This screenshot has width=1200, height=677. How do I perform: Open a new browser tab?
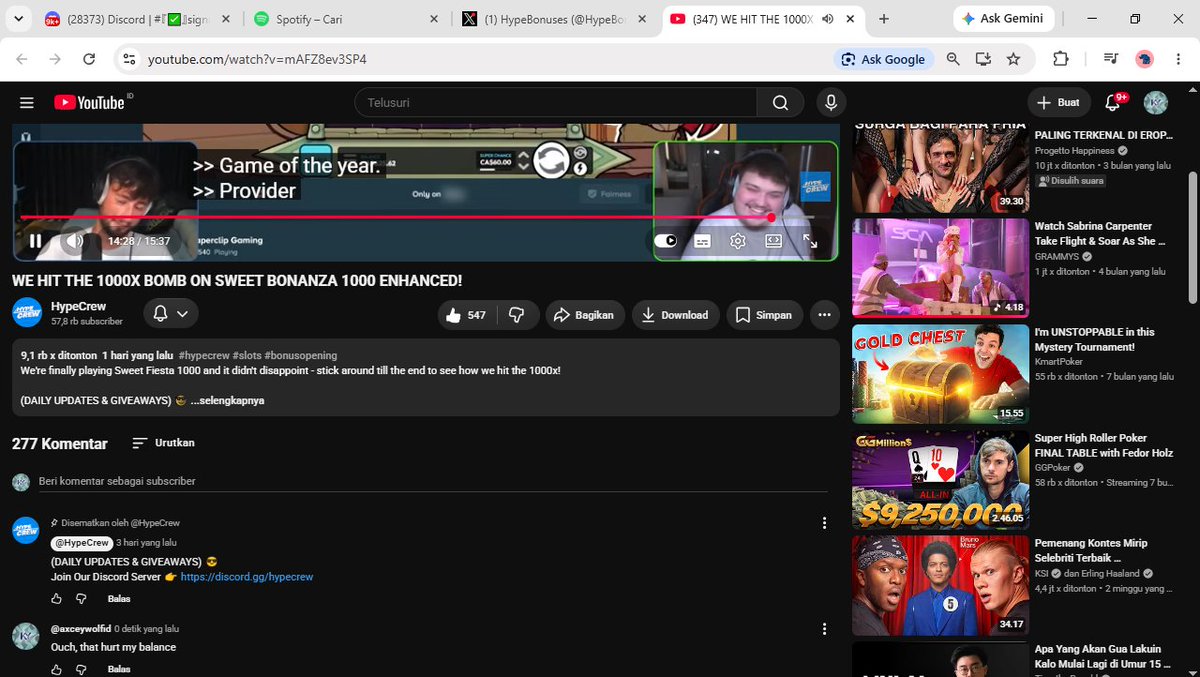(x=884, y=19)
